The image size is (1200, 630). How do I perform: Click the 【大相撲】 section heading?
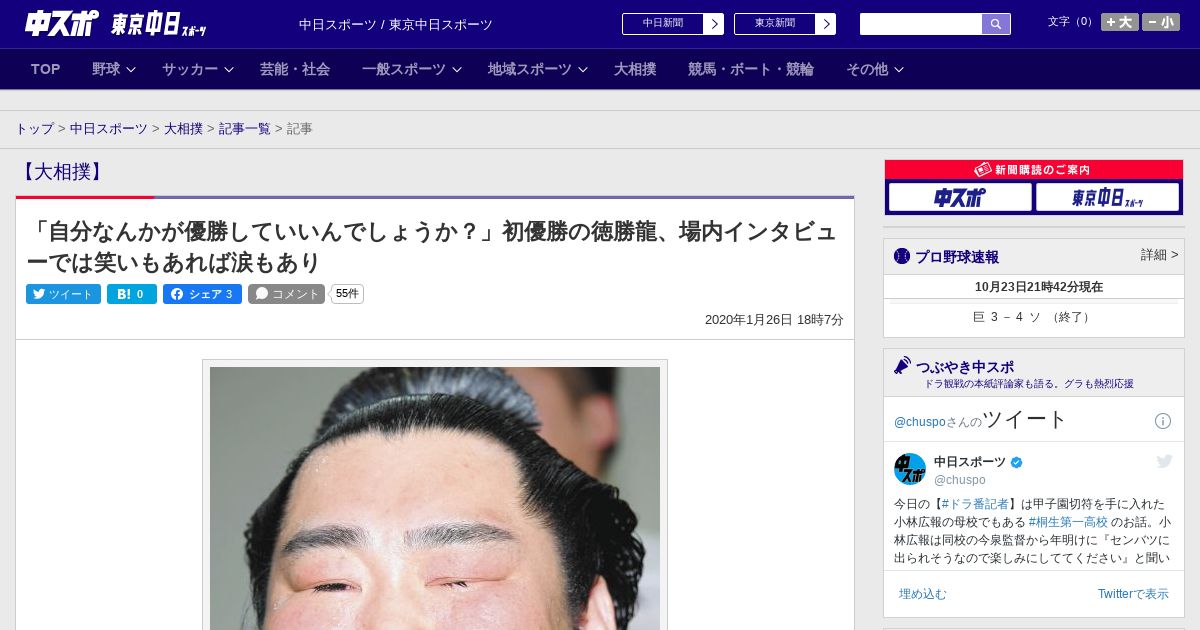pos(63,172)
